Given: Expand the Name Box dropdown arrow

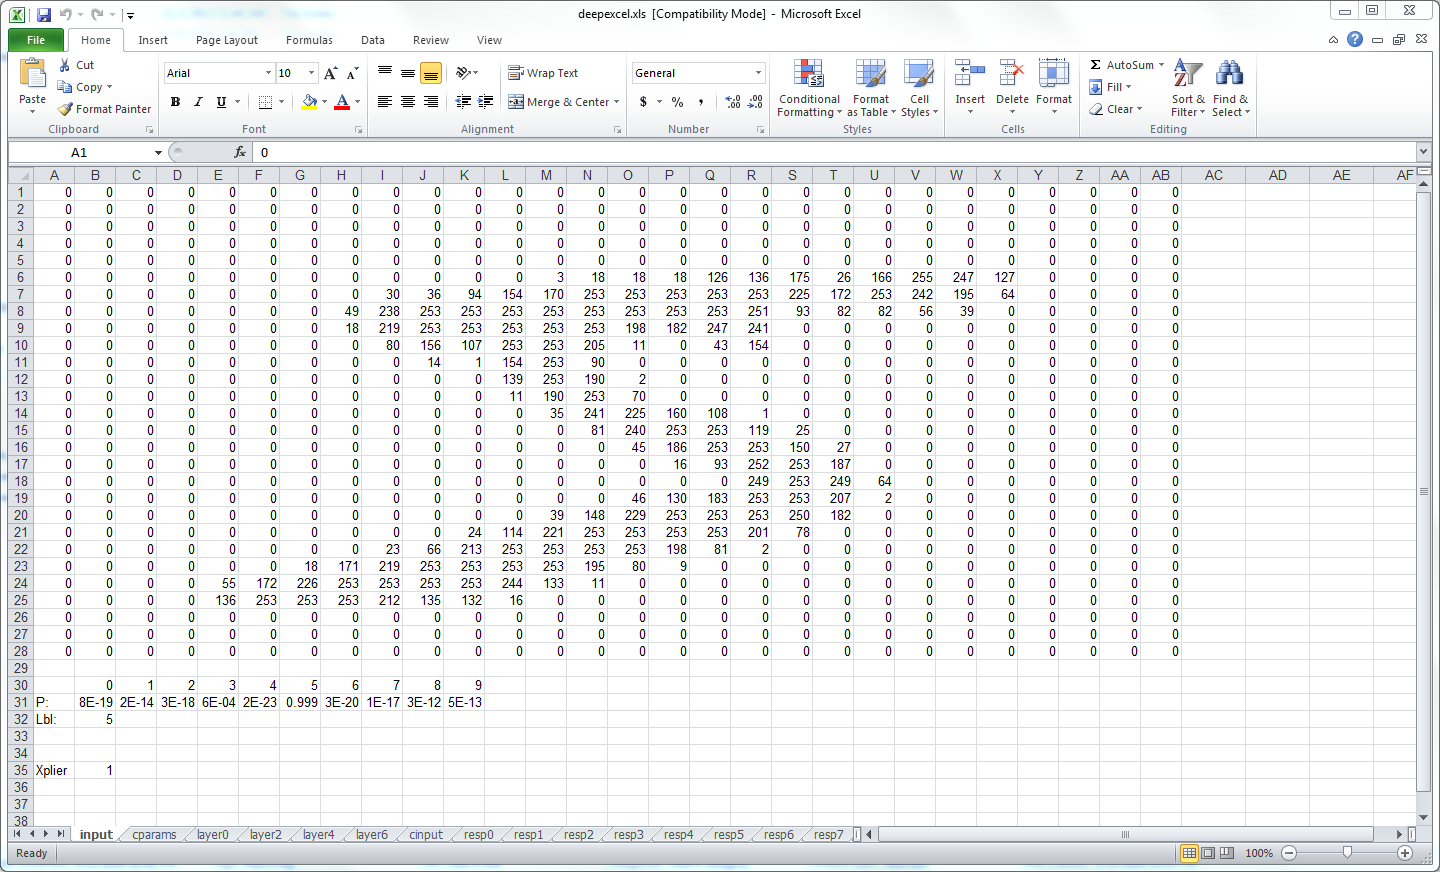Looking at the screenshot, I should (x=158, y=153).
